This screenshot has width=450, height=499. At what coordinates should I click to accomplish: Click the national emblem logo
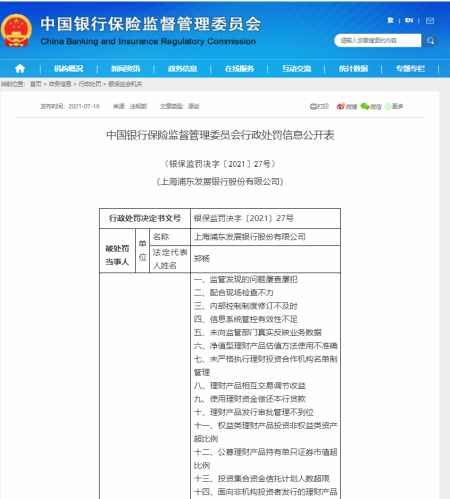pyautogui.click(x=16, y=31)
